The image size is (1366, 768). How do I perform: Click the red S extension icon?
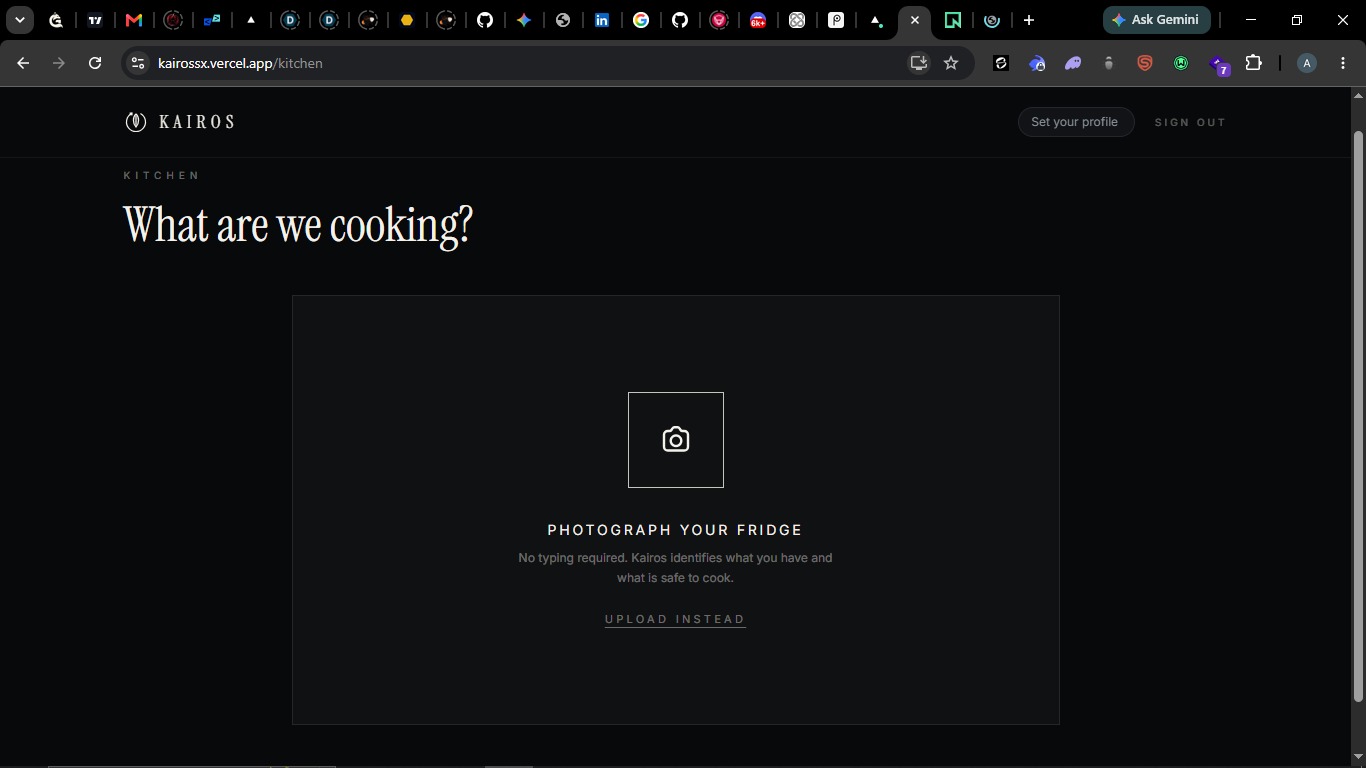[x=1145, y=63]
